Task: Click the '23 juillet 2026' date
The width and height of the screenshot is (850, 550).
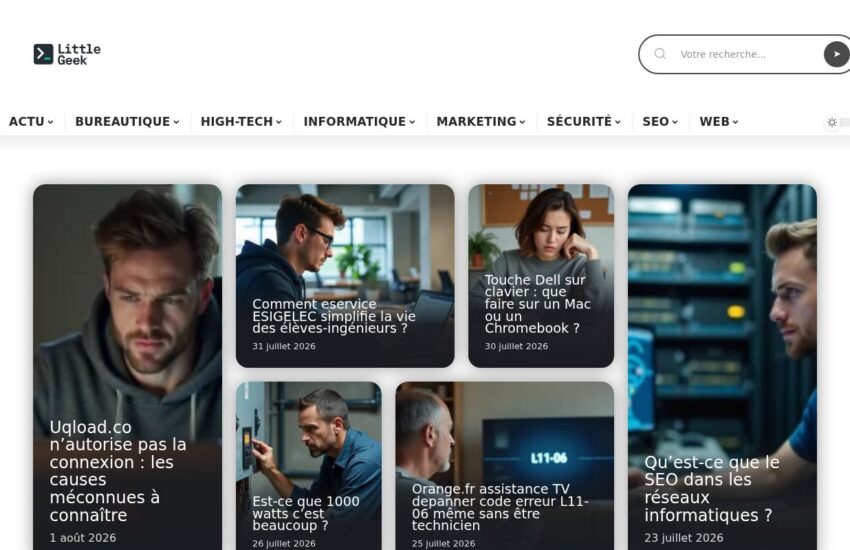Action: 684,538
